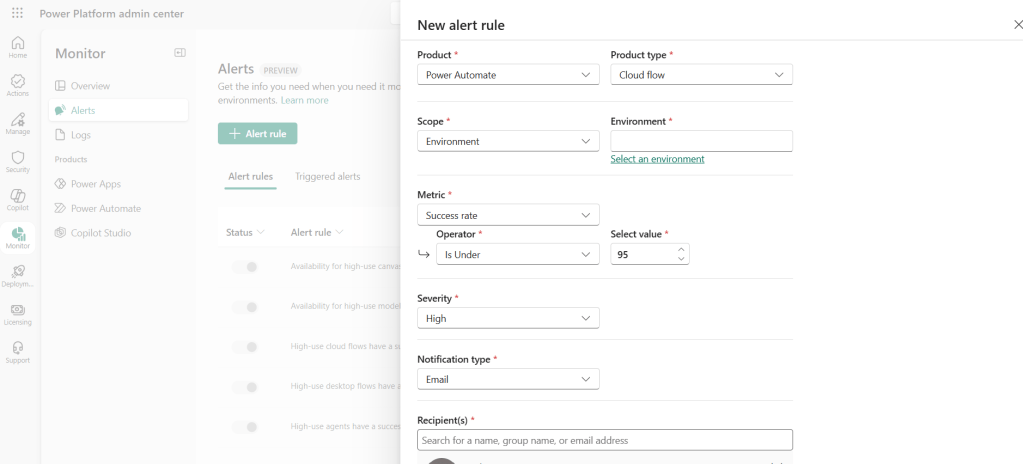Expand the Product dropdown showing Power Automate
Screen dimensions: 1023x464
coord(507,75)
